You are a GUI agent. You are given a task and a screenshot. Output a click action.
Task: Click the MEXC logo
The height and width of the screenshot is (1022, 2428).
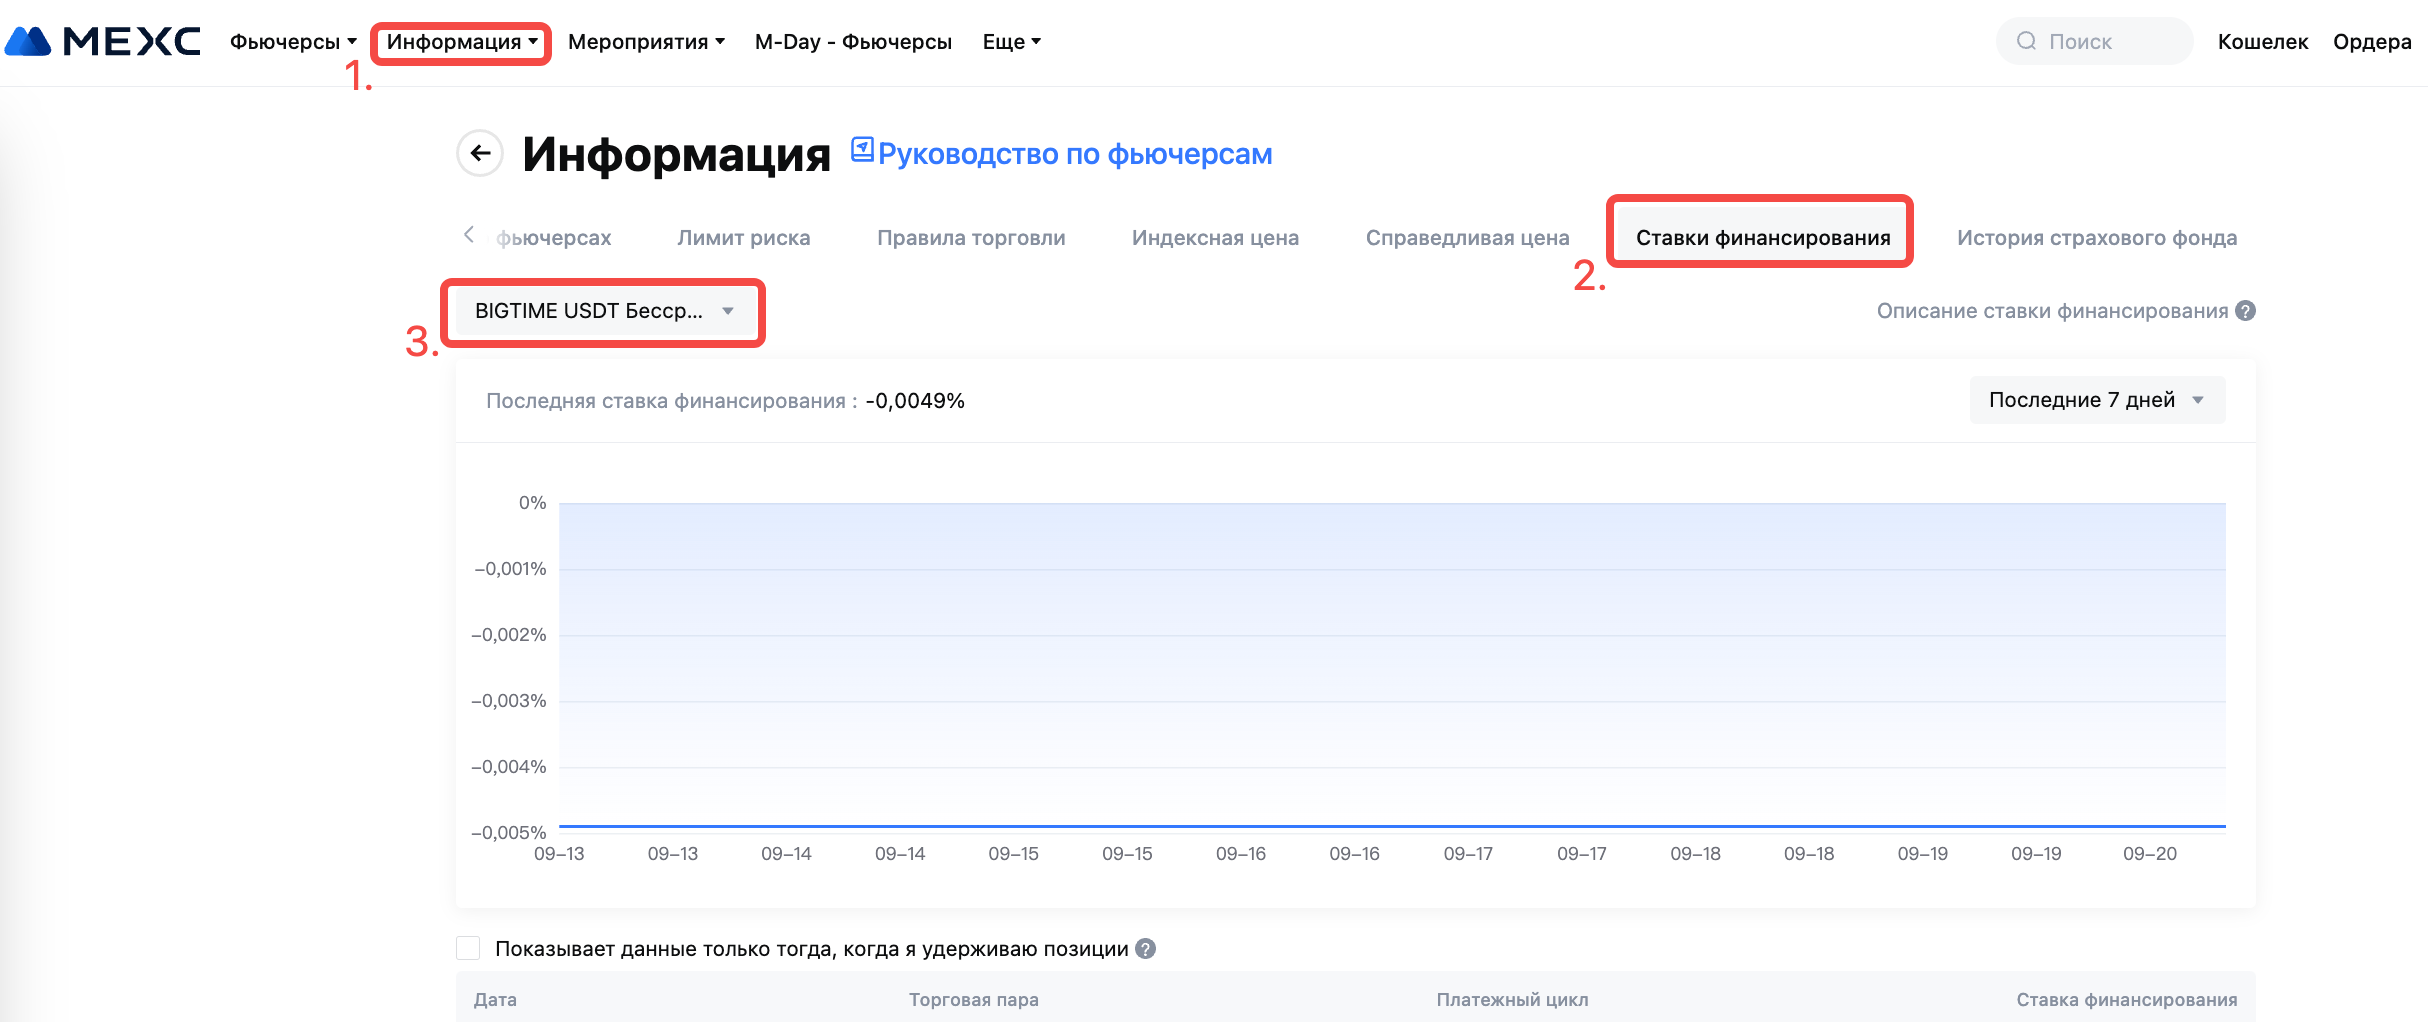click(x=102, y=41)
